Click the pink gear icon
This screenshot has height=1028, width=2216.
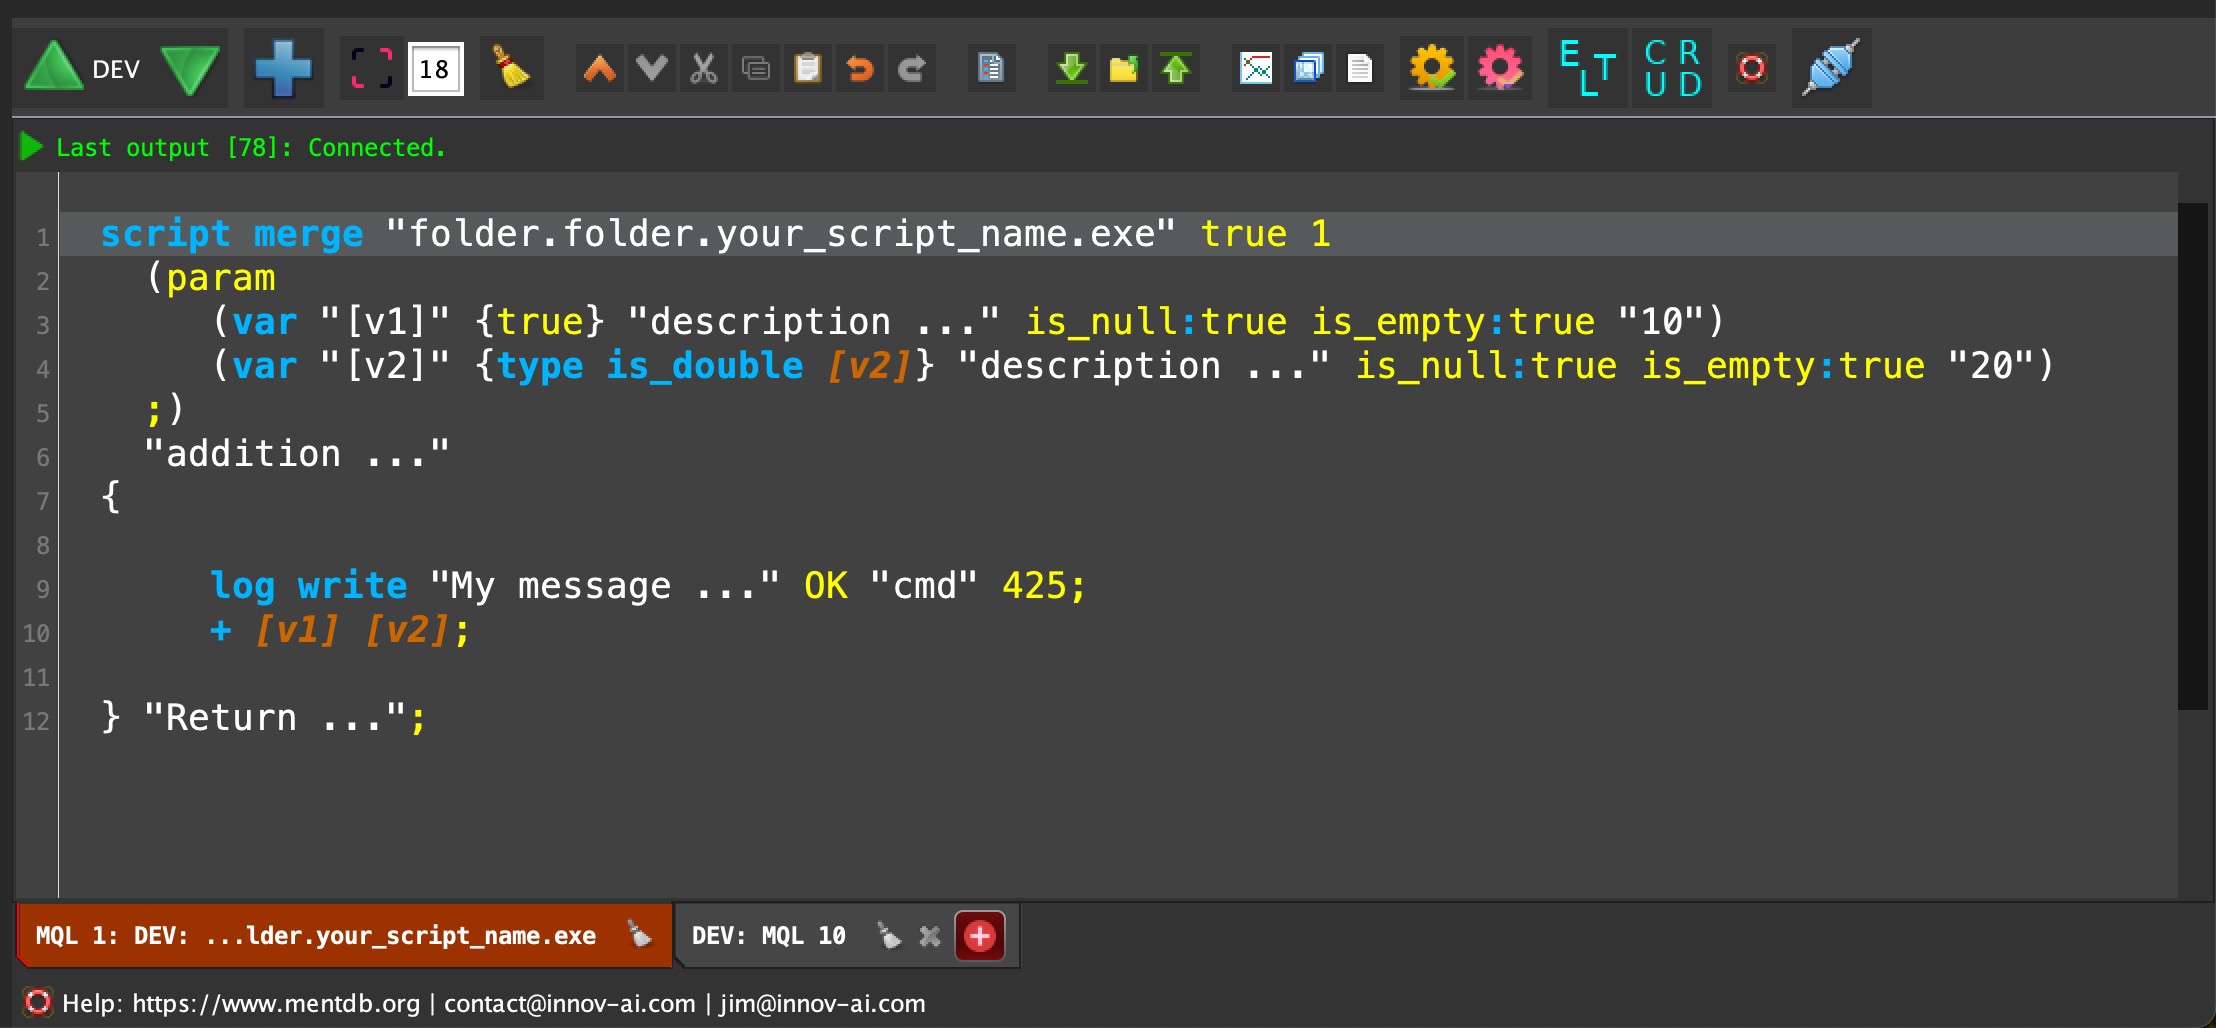point(1499,69)
